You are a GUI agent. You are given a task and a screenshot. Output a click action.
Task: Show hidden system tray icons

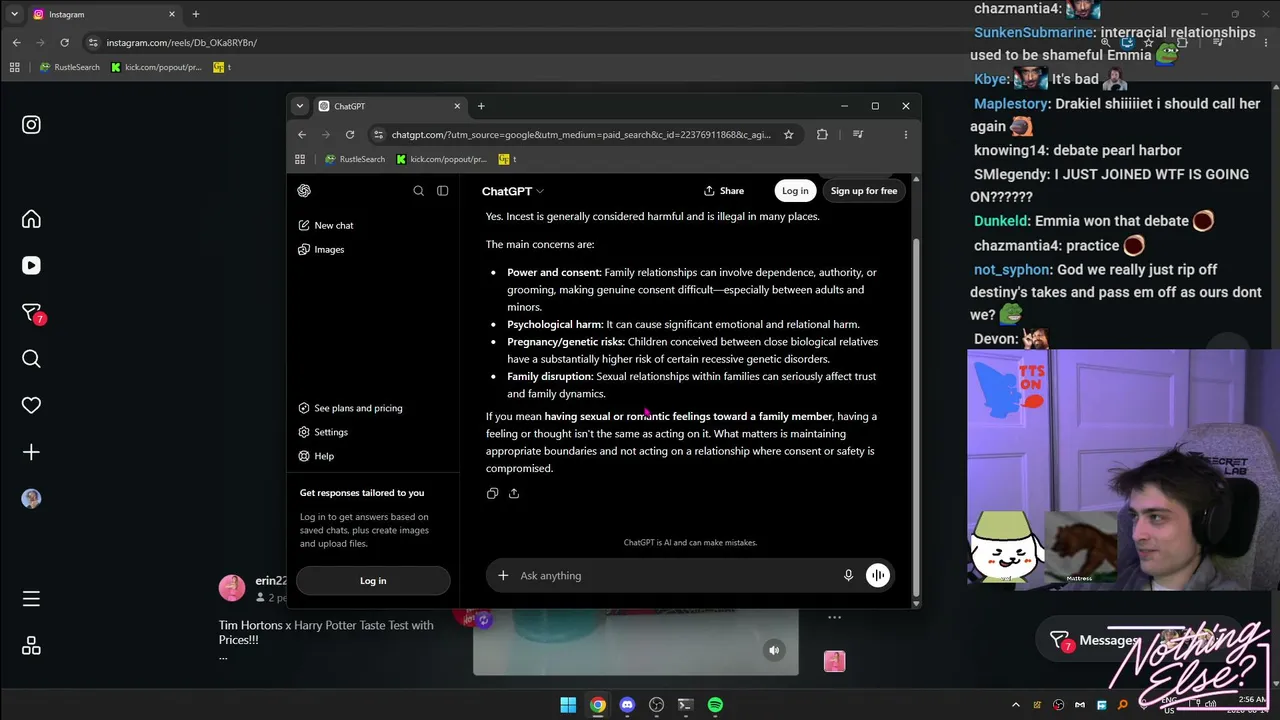[x=1016, y=705]
